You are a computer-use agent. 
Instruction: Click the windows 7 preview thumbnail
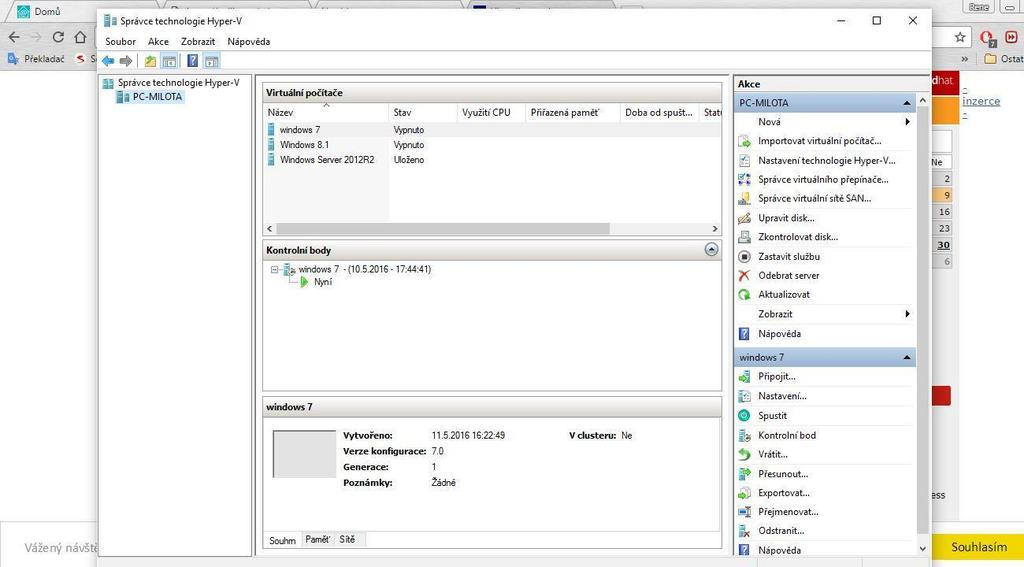click(304, 454)
